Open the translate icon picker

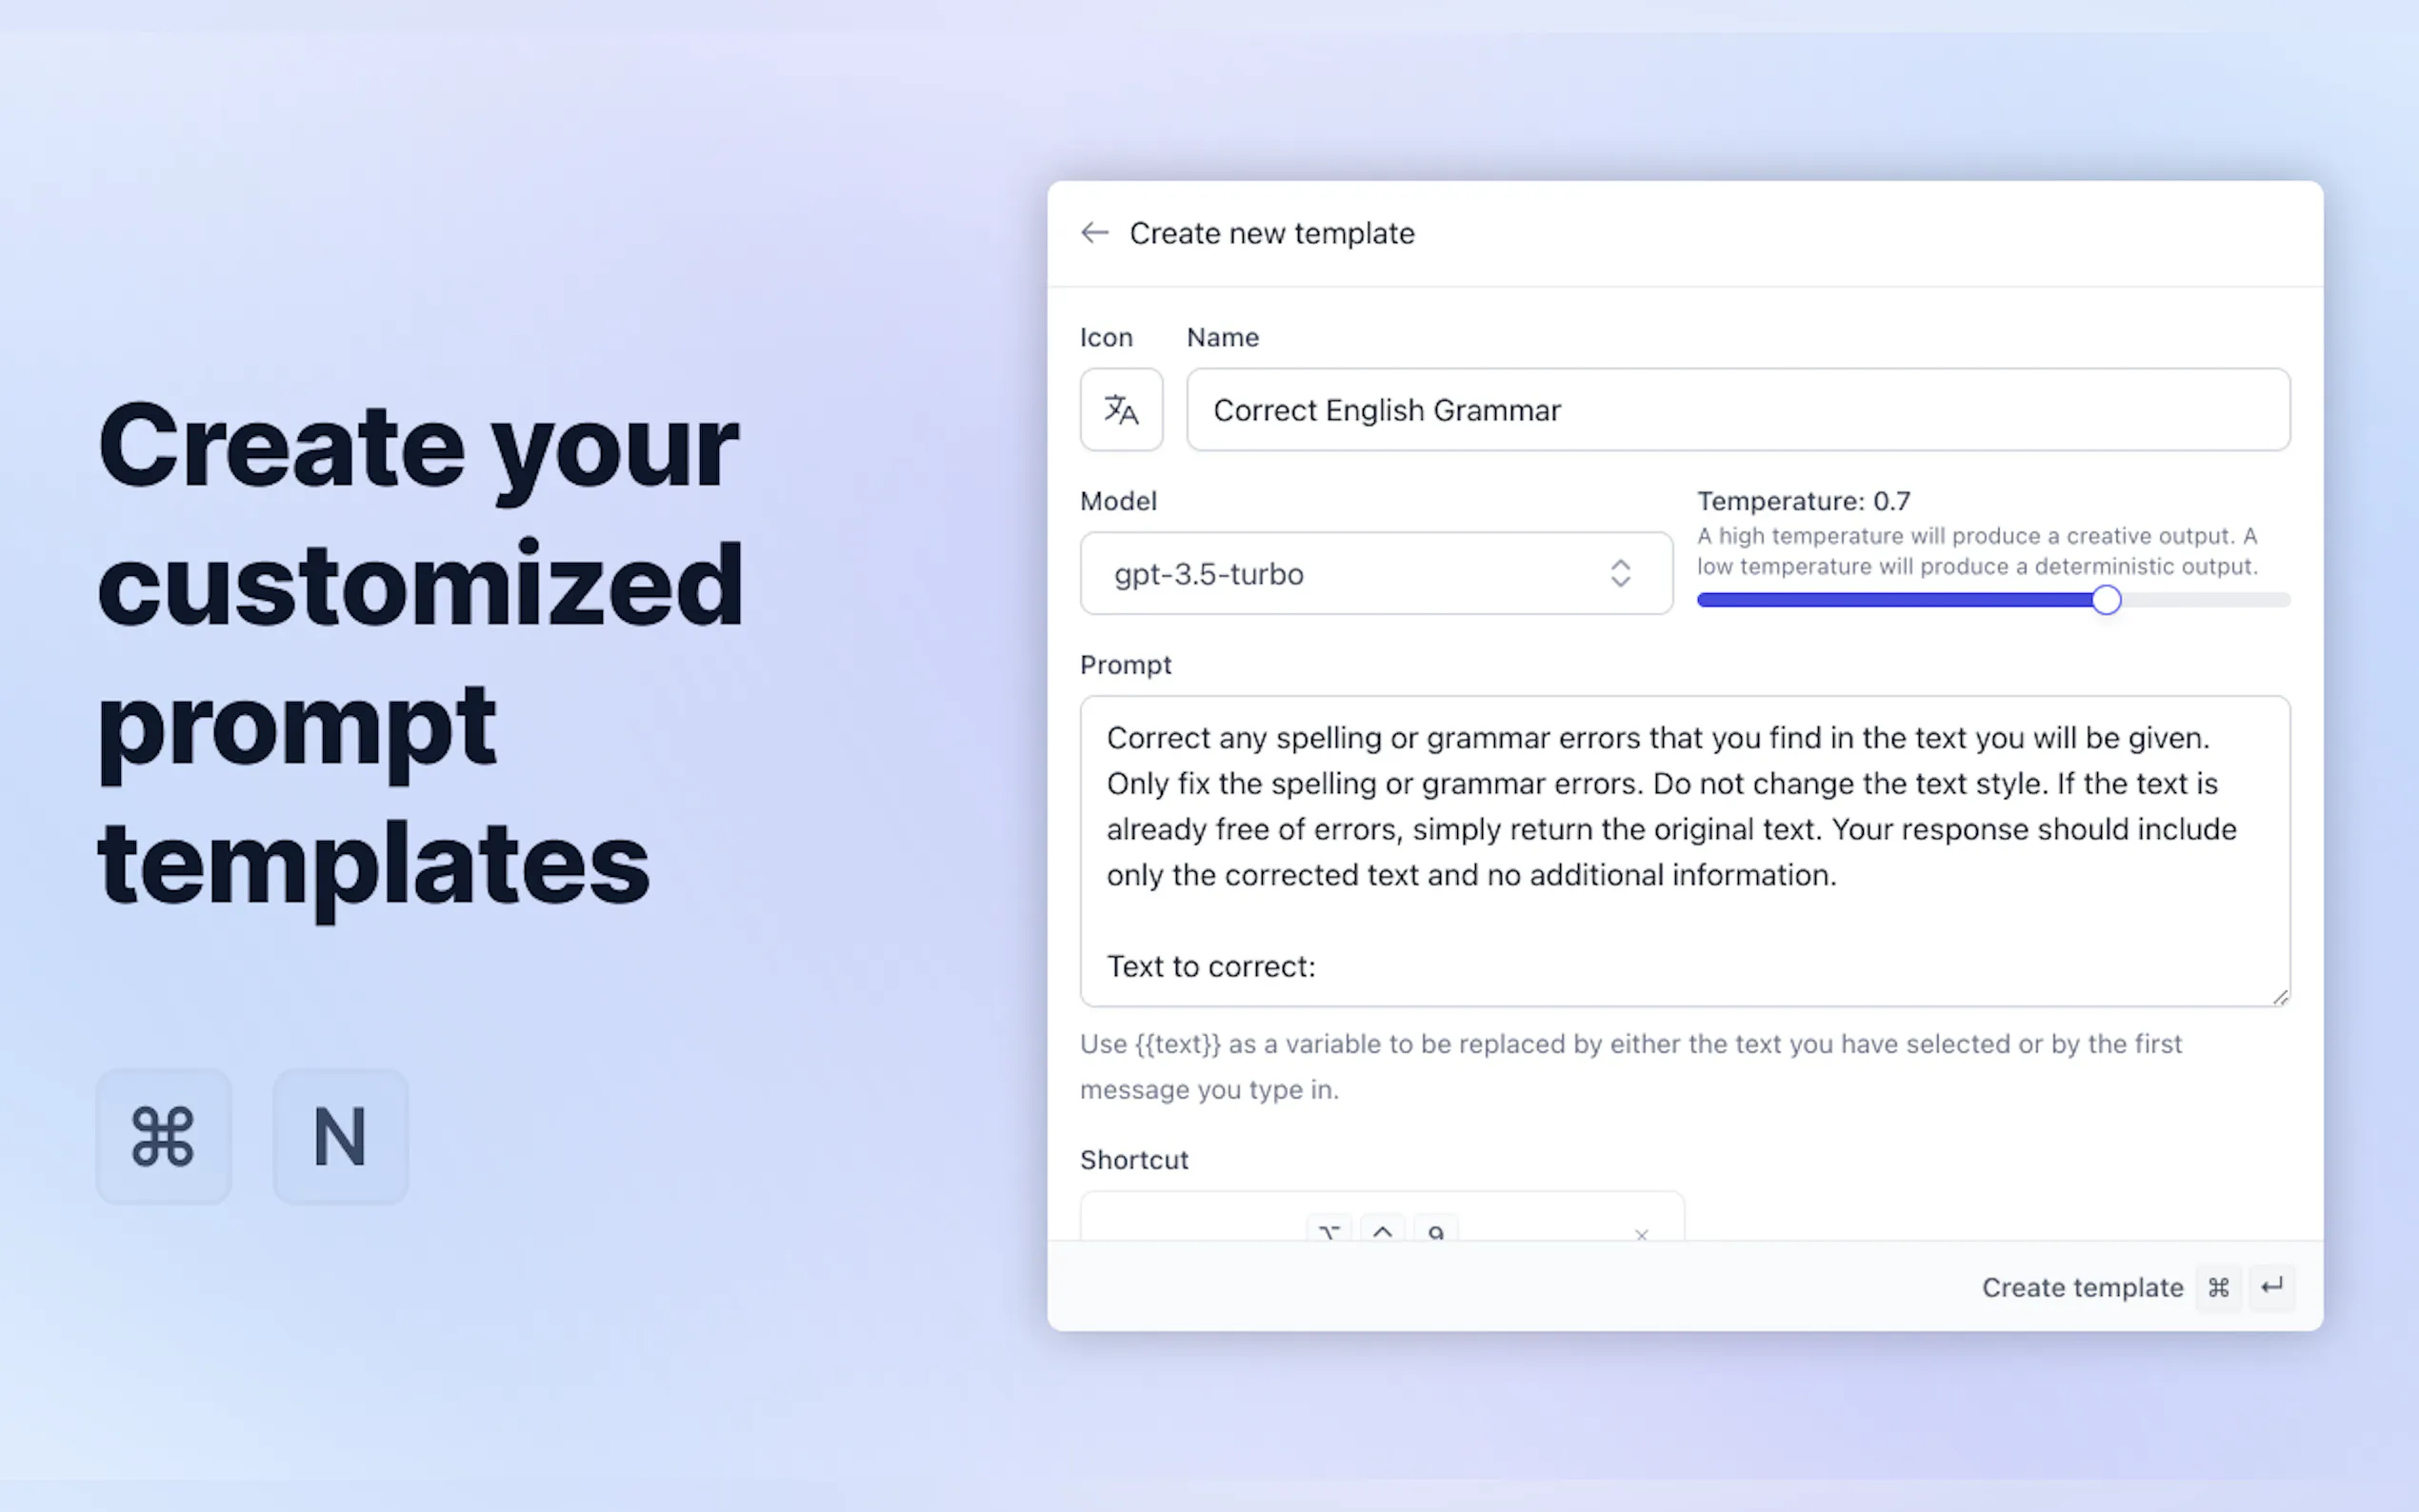(1121, 410)
